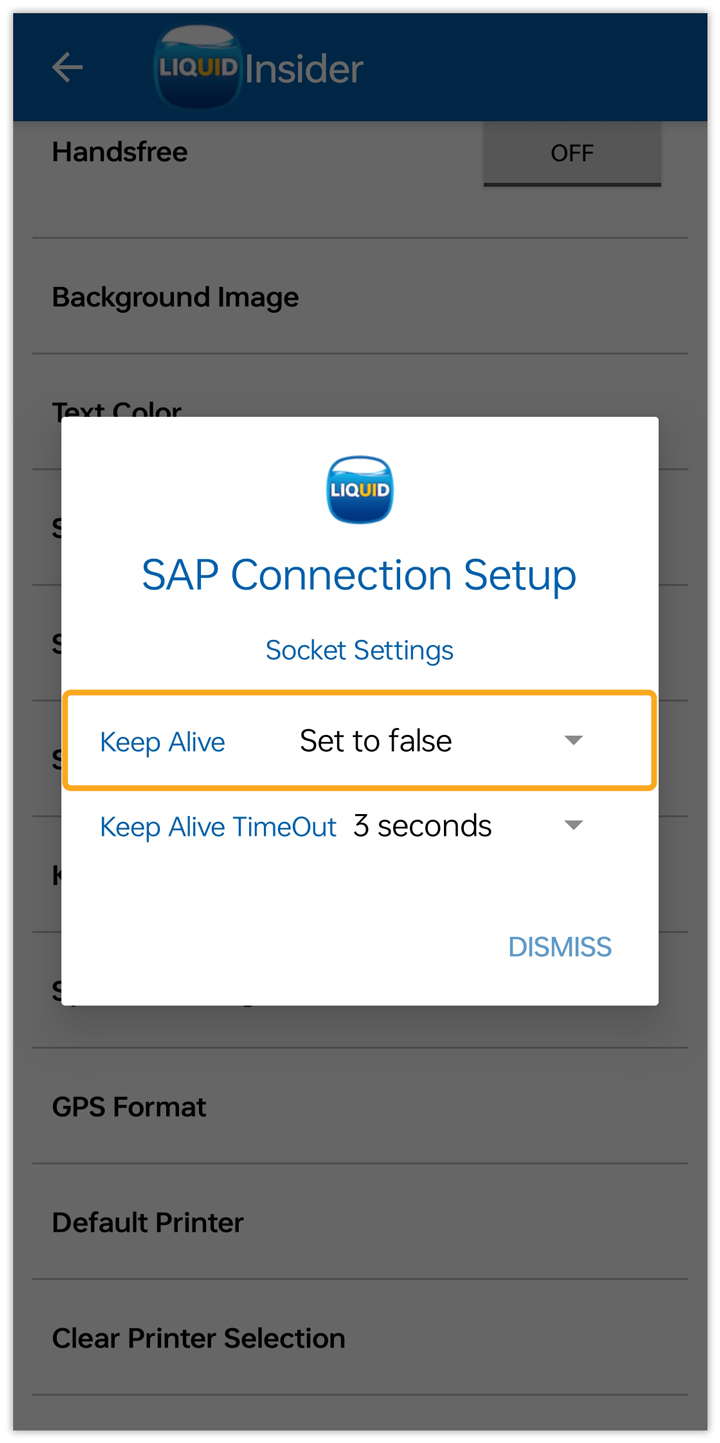Screen dimensions: 720x1443
Task: Select the 'Set to false' value
Action: pyautogui.click(x=376, y=740)
